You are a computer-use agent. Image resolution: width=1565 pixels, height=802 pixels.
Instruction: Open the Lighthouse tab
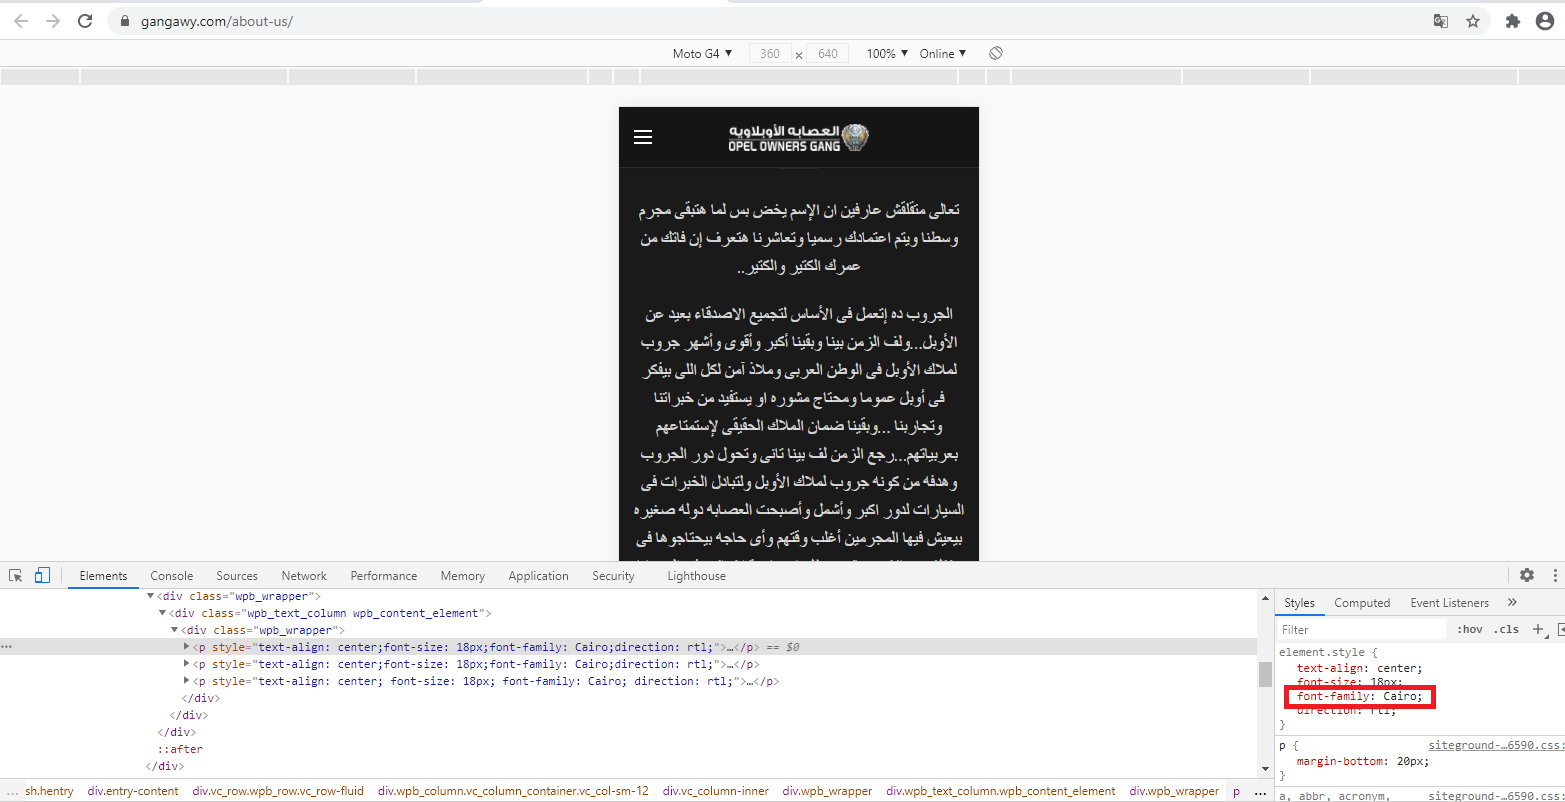[x=696, y=576]
